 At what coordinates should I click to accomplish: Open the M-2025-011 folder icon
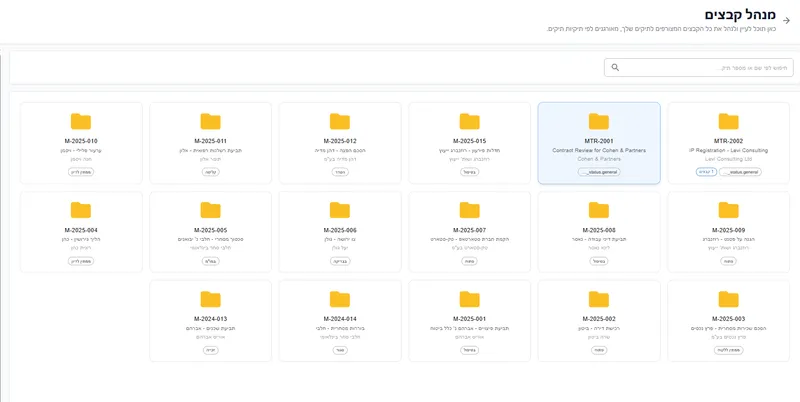coord(210,121)
